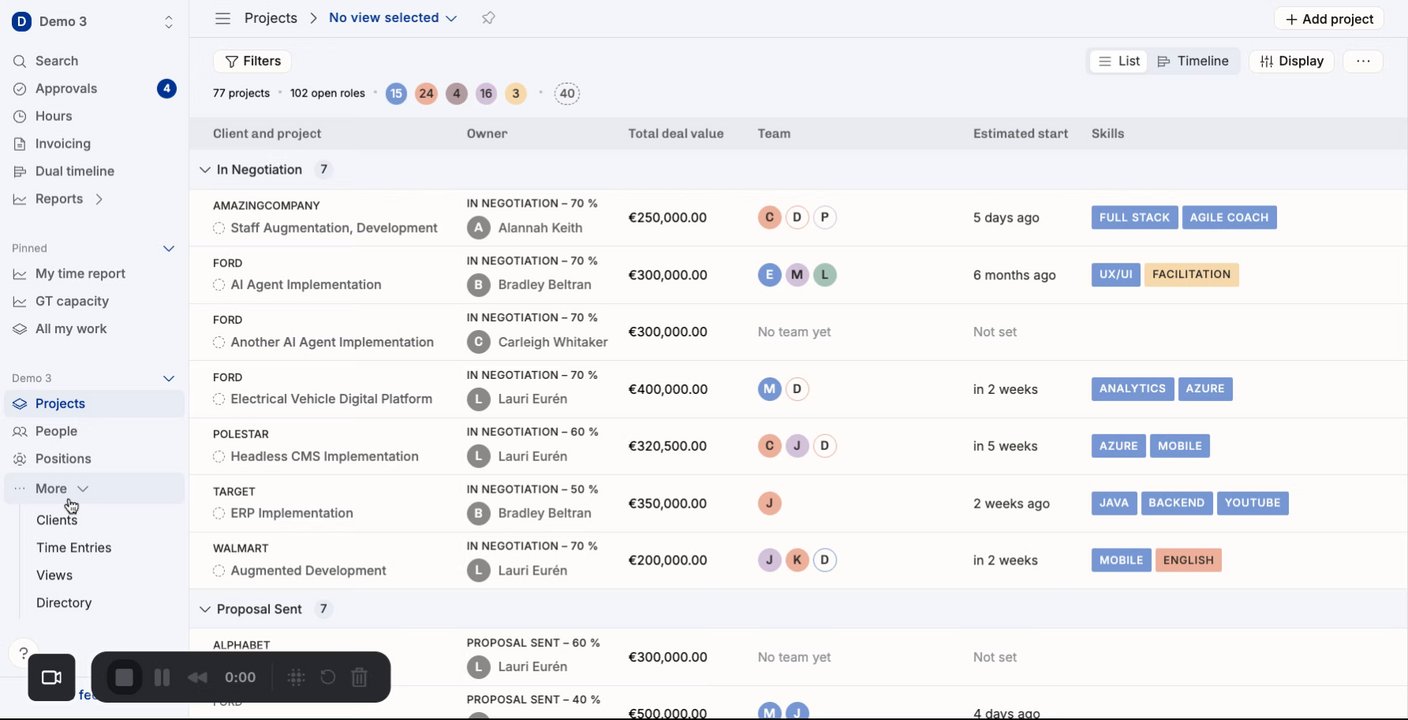Switch to the List view
Image resolution: width=1408 pixels, height=720 pixels.
(x=1119, y=61)
